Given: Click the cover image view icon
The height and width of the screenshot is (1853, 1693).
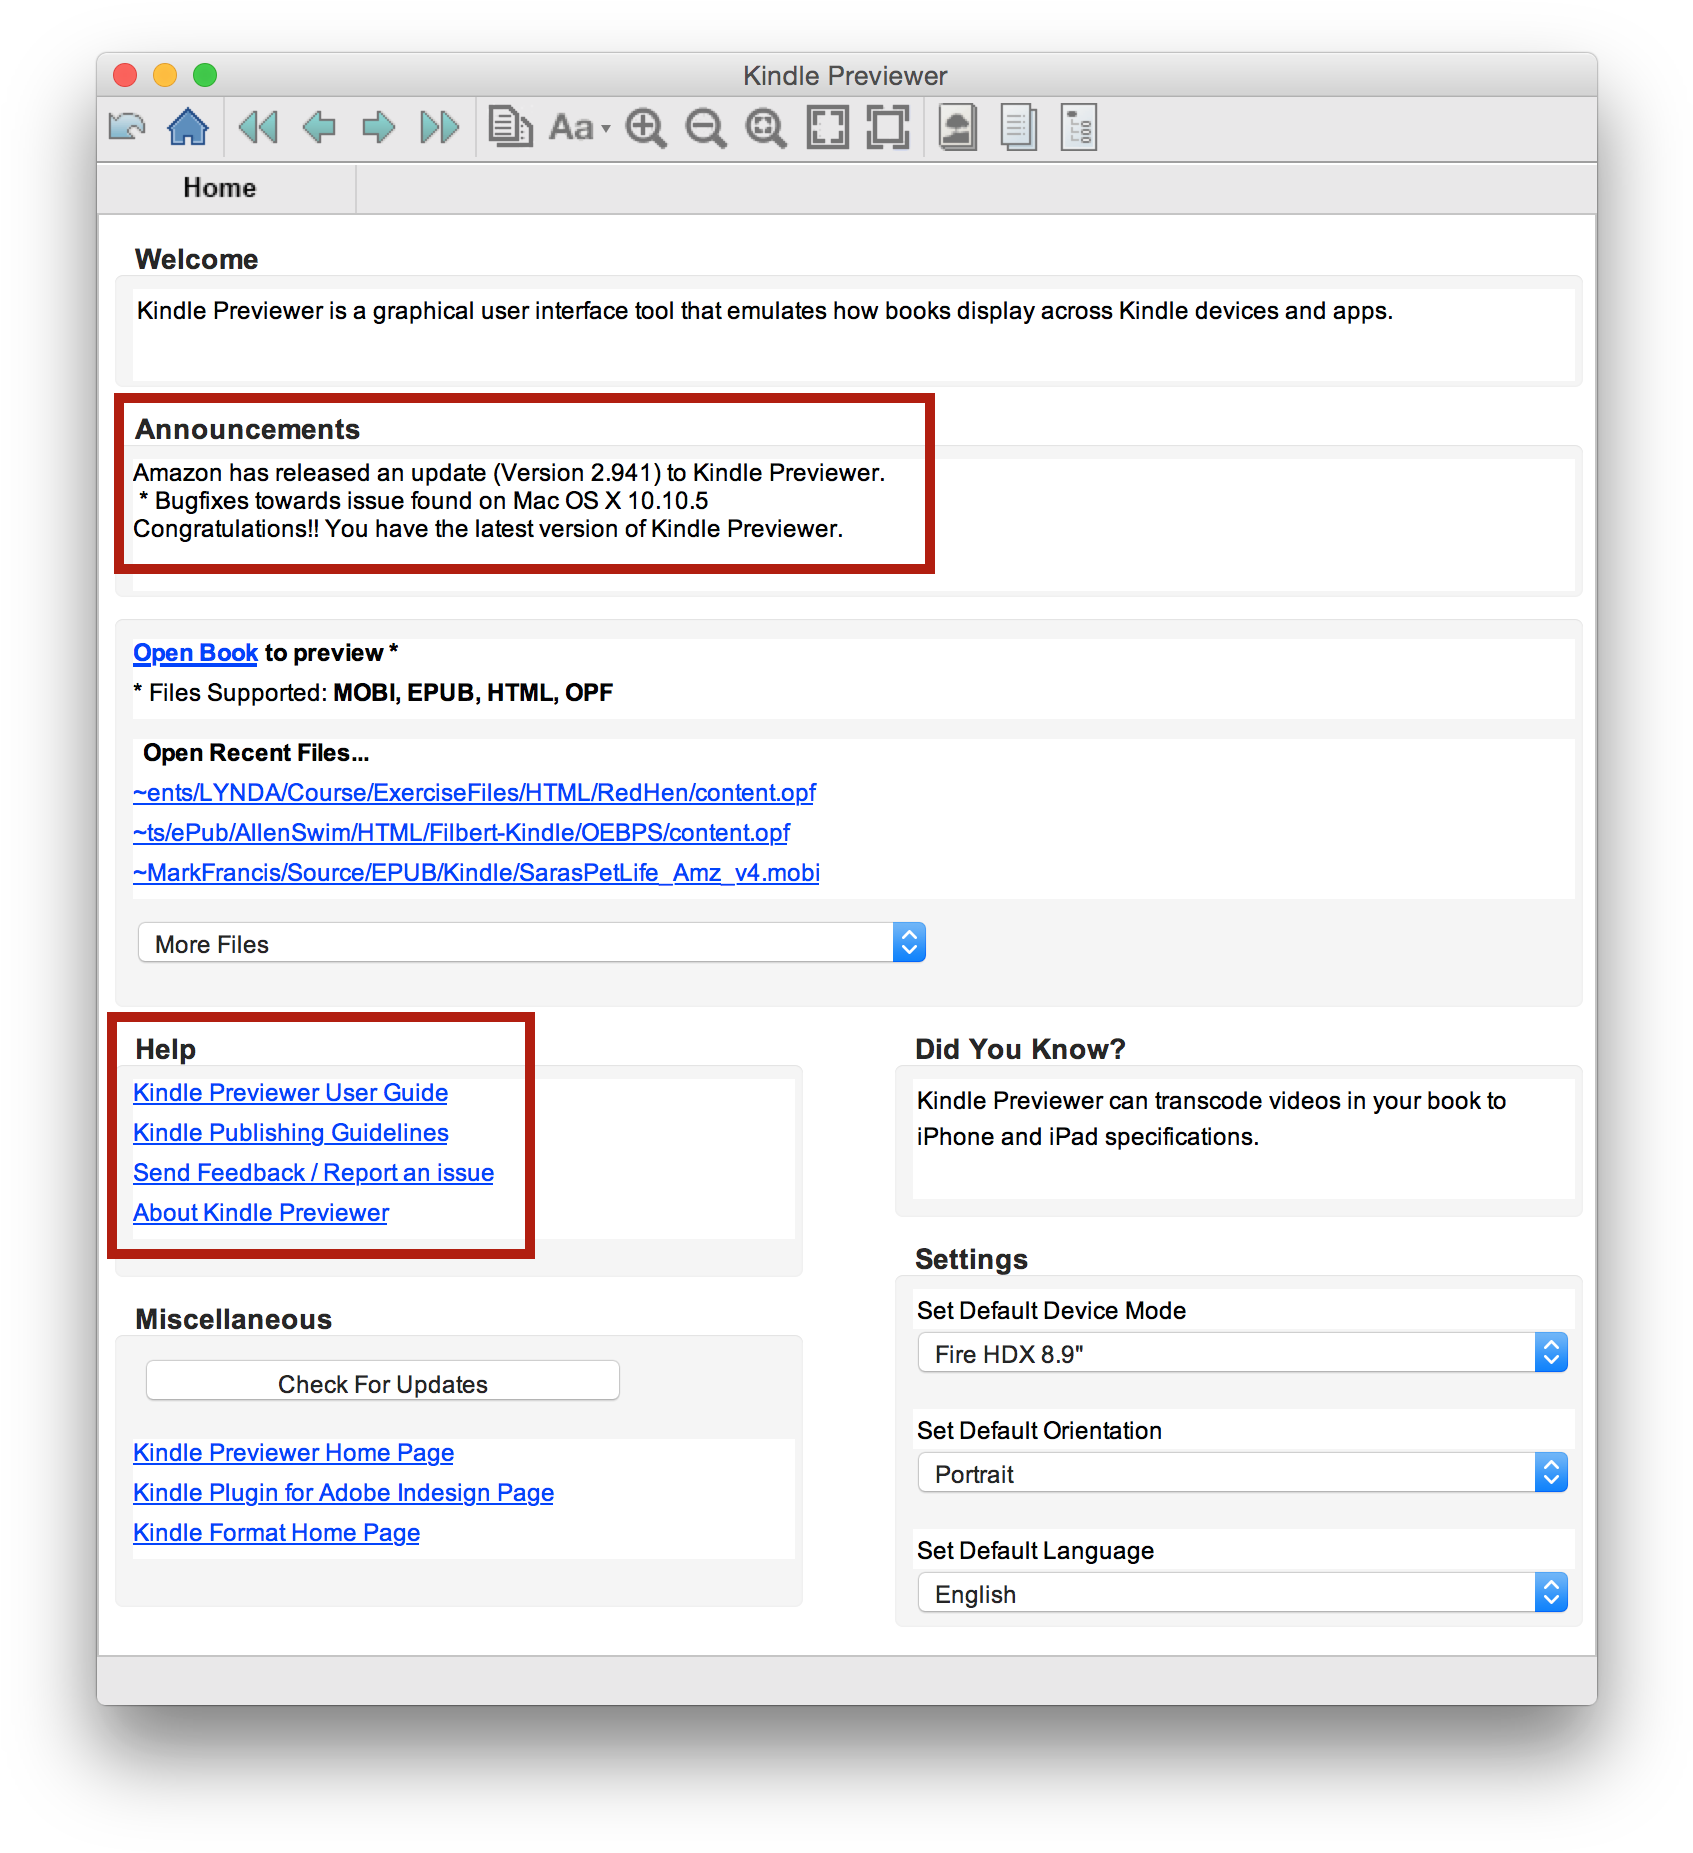Looking at the screenshot, I should (958, 128).
